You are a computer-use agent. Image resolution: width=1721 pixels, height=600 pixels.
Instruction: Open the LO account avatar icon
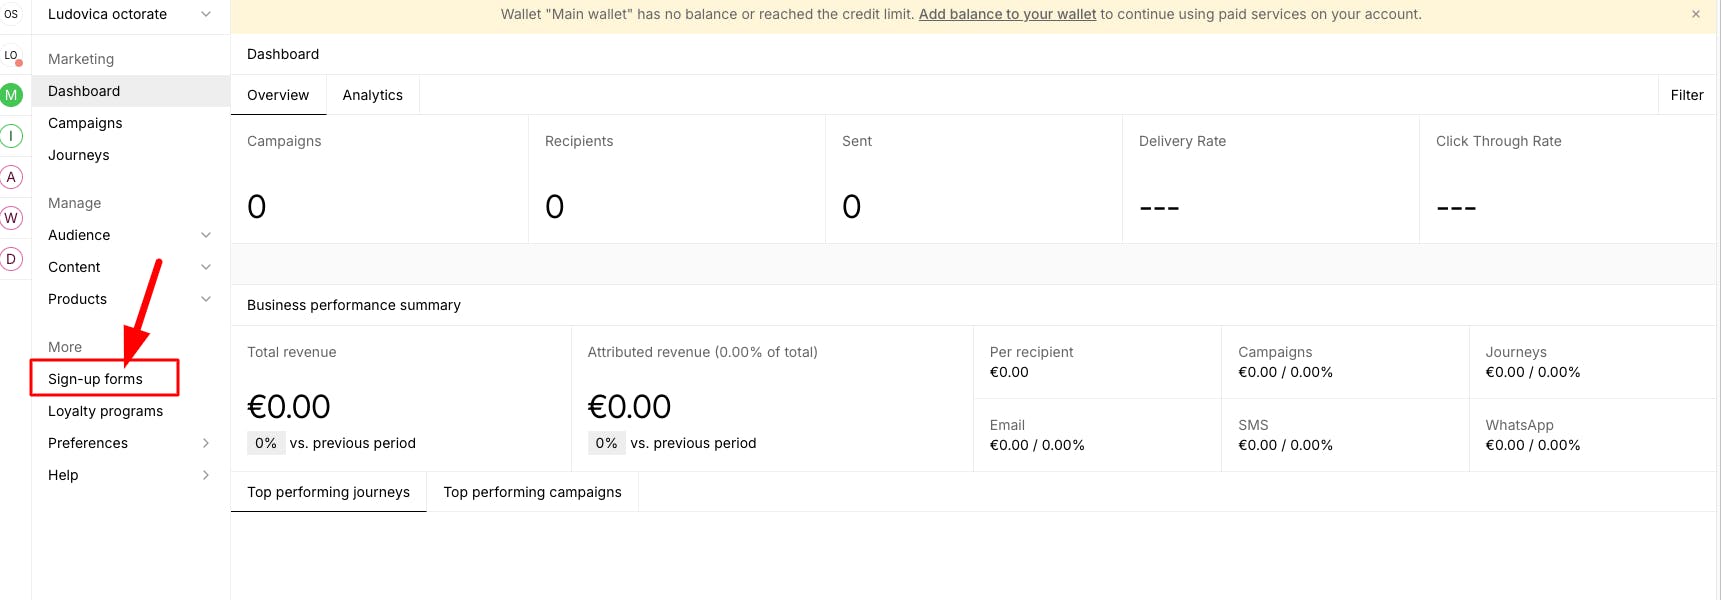point(11,56)
